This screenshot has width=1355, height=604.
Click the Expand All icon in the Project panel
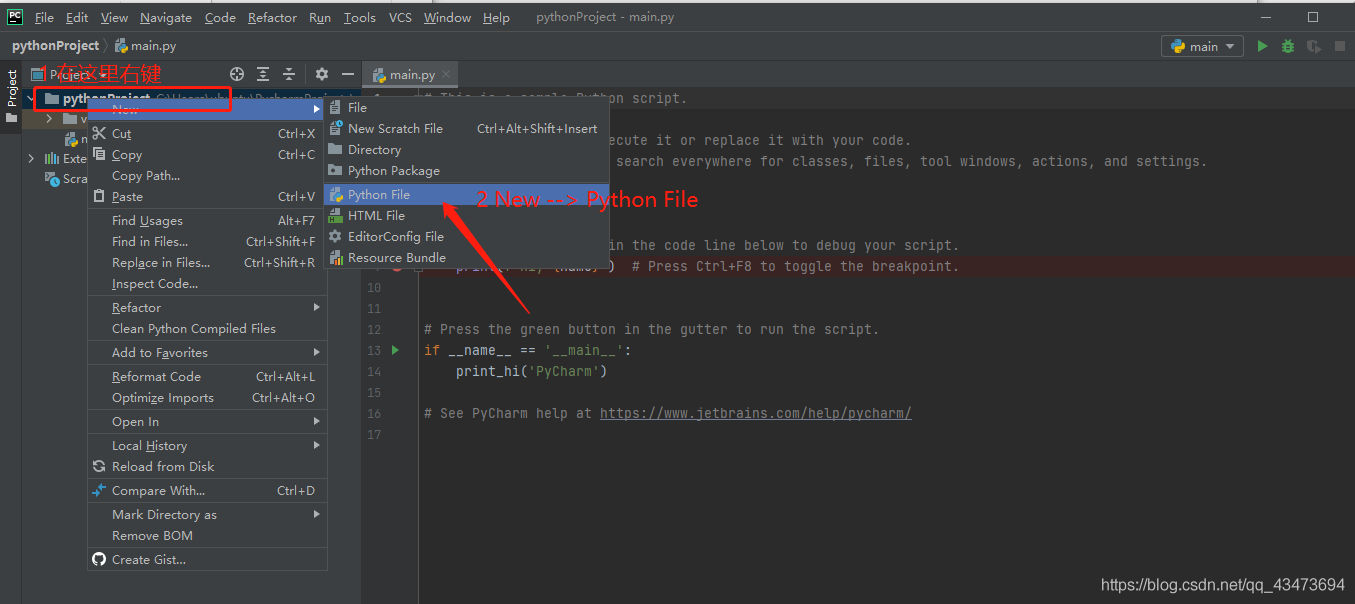click(263, 74)
